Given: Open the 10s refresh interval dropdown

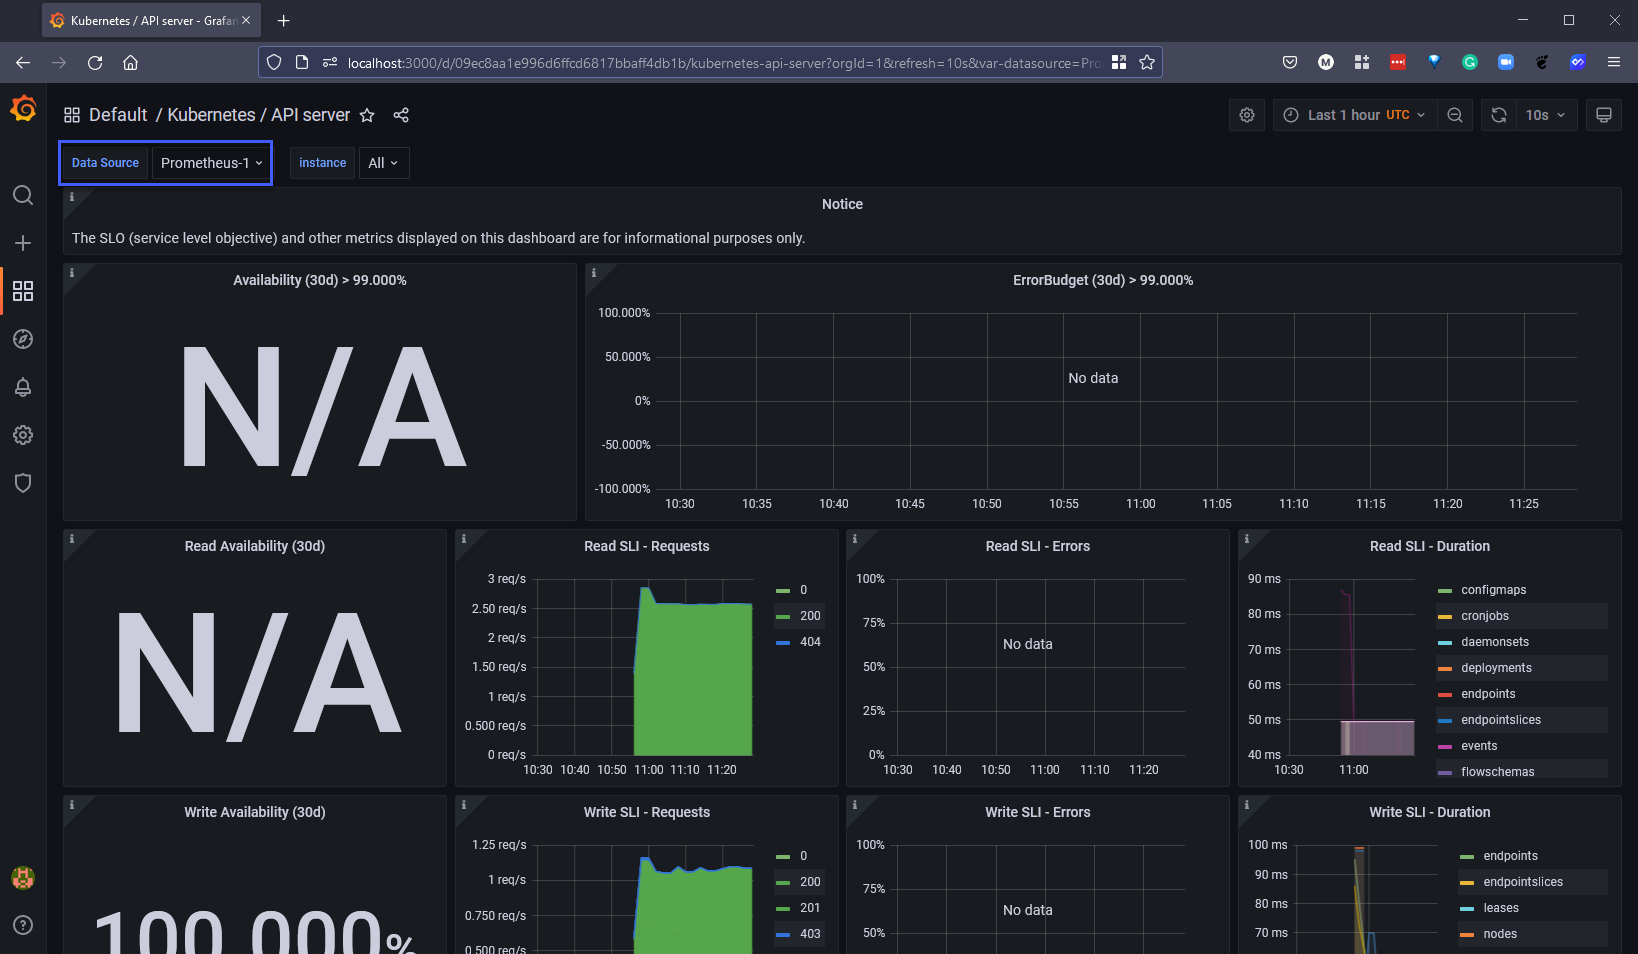Looking at the screenshot, I should 1545,115.
